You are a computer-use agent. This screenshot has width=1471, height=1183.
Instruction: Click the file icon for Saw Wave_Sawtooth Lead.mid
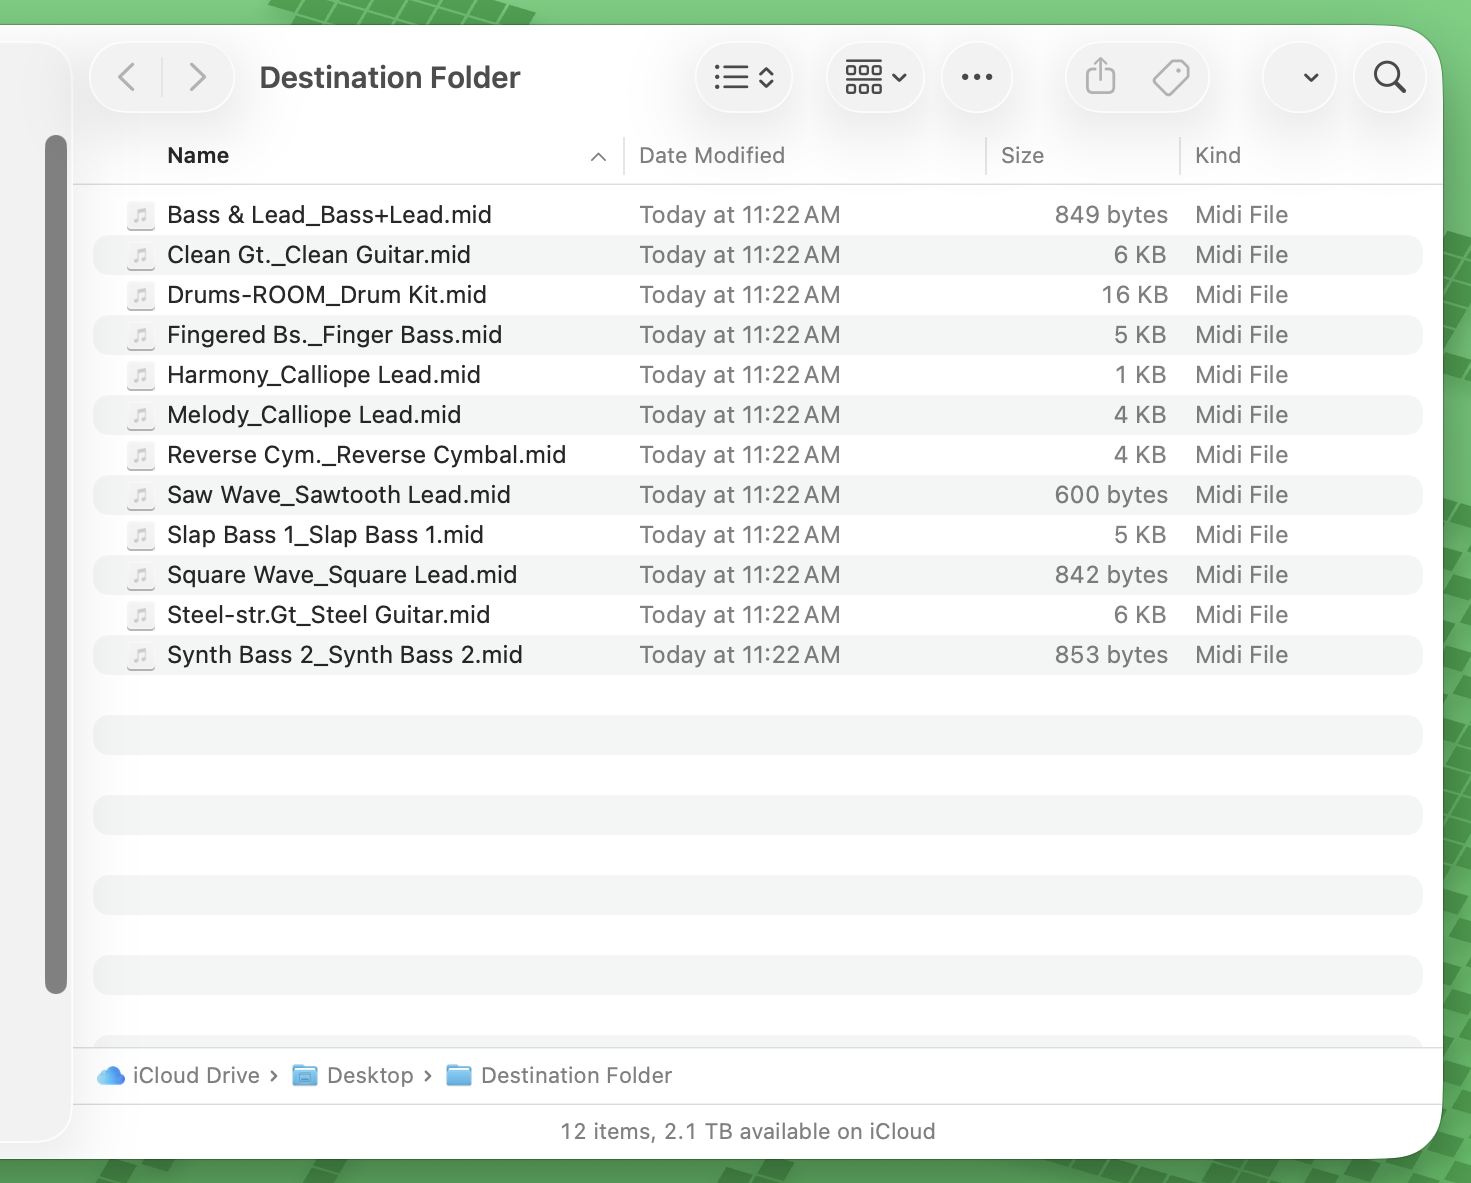pyautogui.click(x=141, y=495)
